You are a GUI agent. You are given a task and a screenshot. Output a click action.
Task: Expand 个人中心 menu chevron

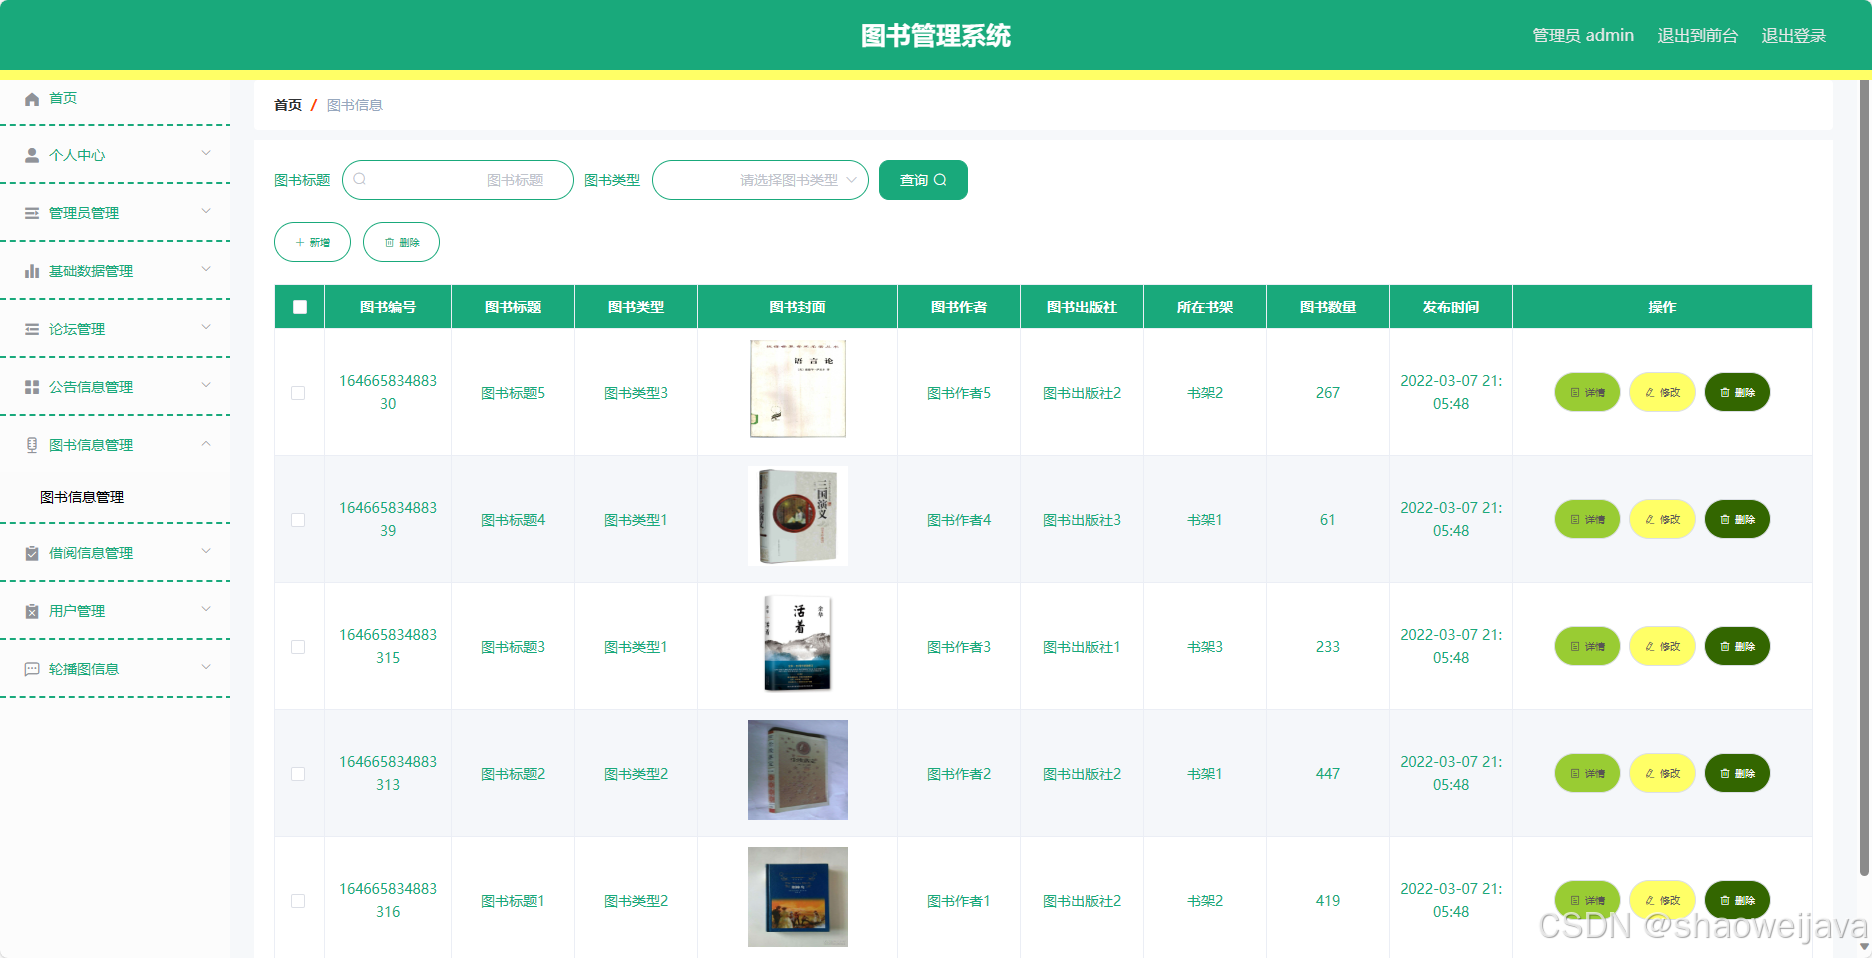point(206,153)
